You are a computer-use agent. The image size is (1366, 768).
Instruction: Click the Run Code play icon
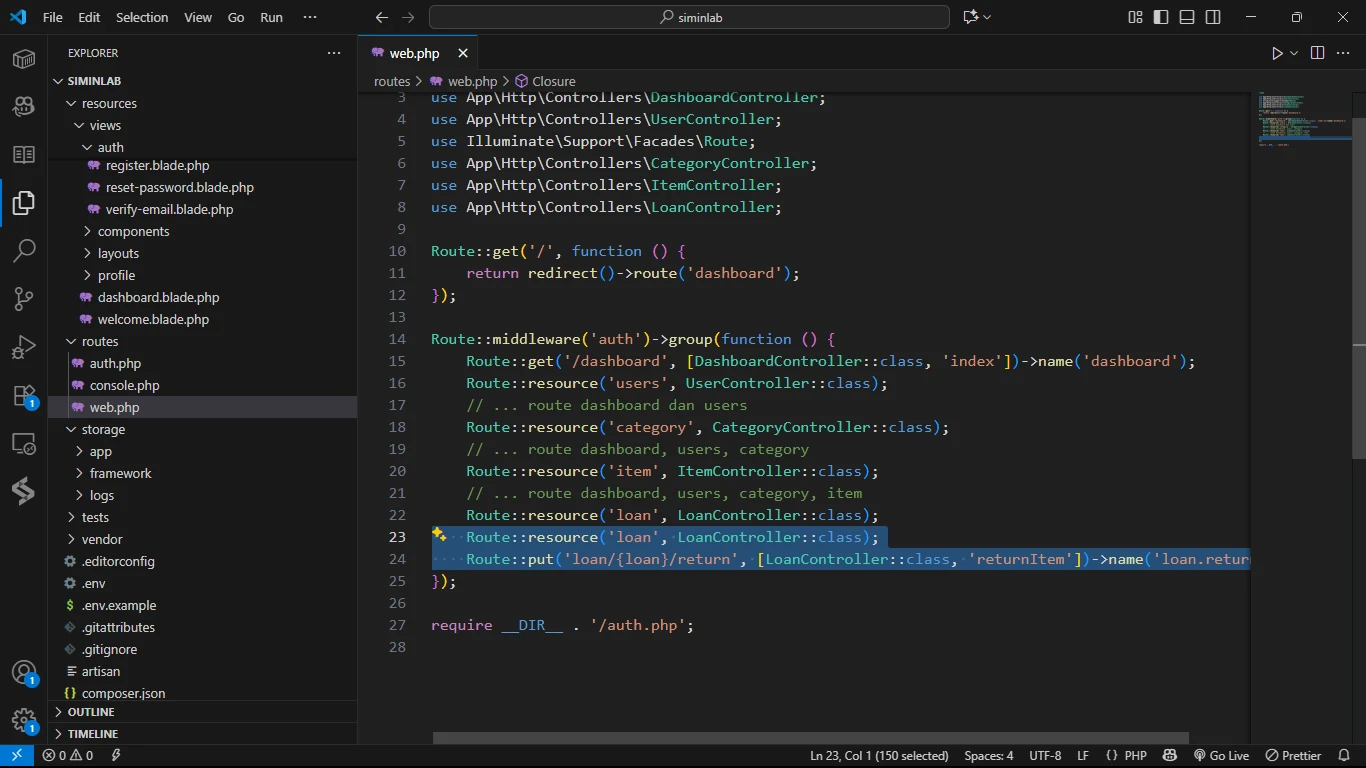pyautogui.click(x=1277, y=53)
